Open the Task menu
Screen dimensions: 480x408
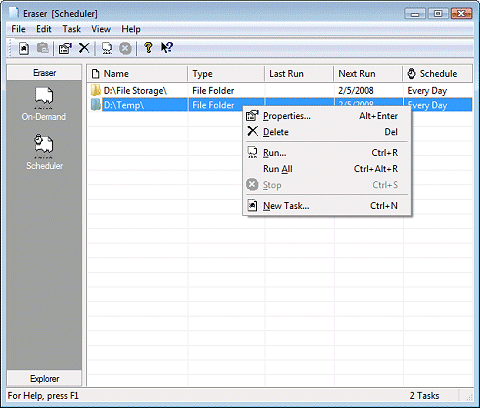[x=71, y=29]
